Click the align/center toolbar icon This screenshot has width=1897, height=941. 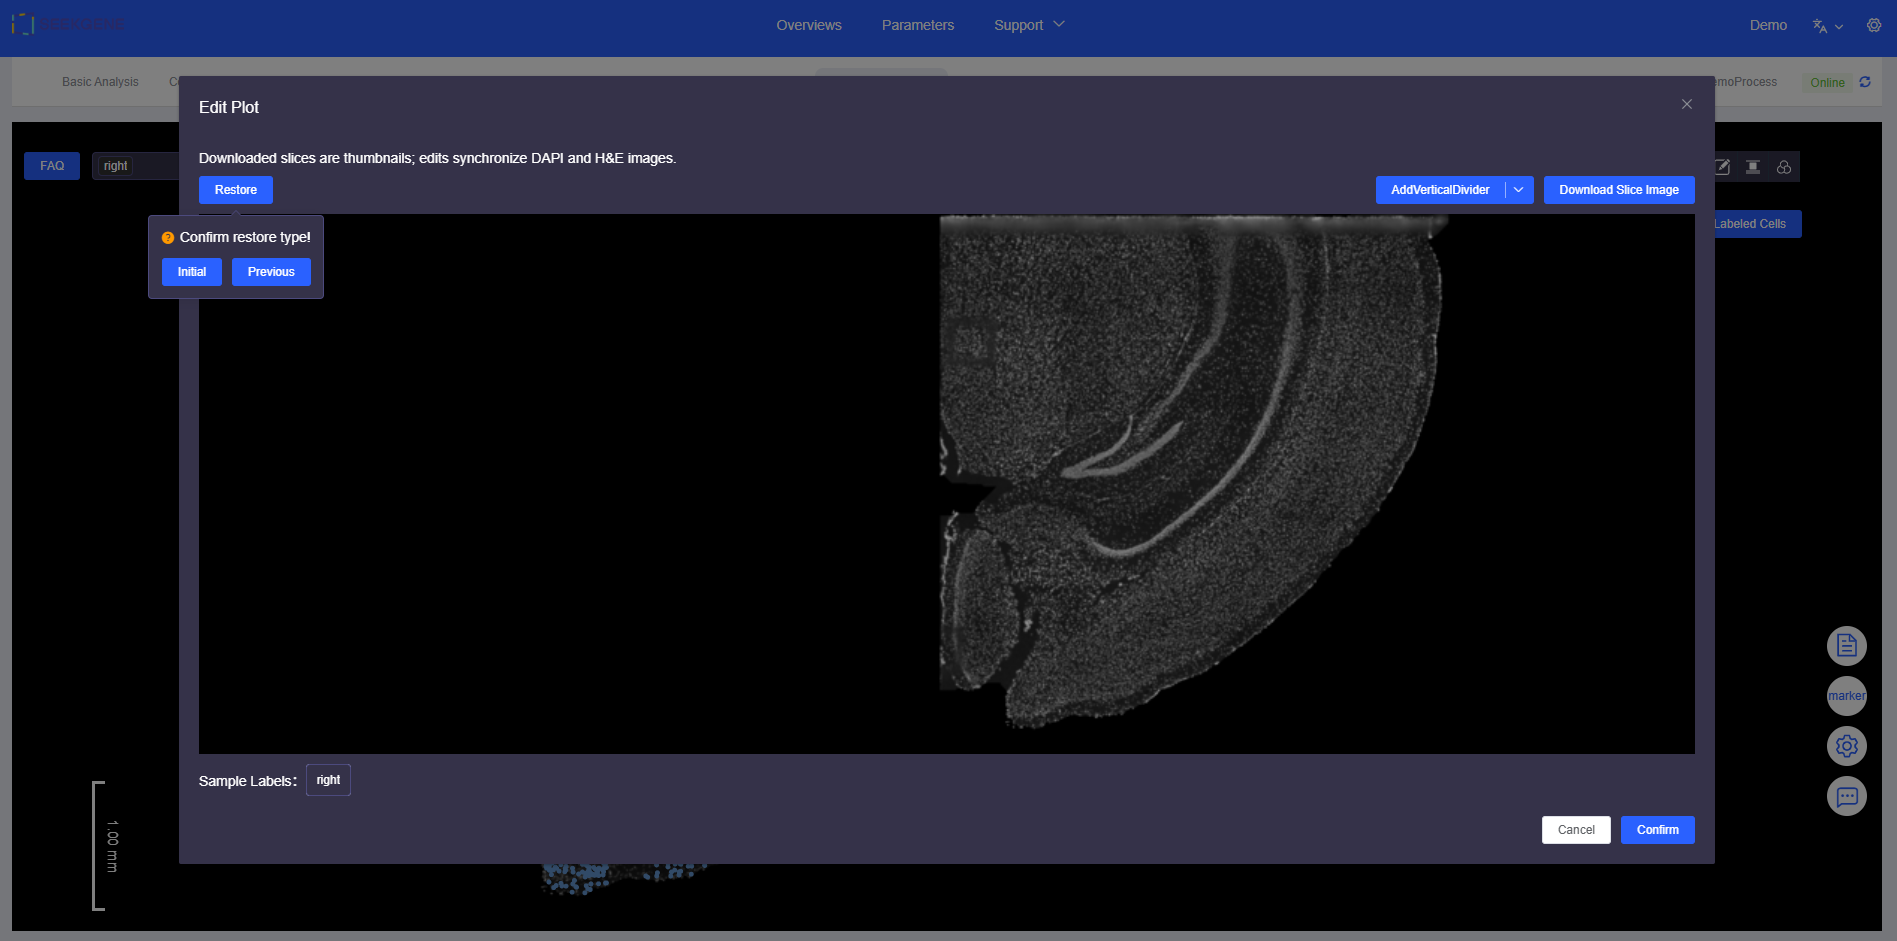[x=1753, y=167]
